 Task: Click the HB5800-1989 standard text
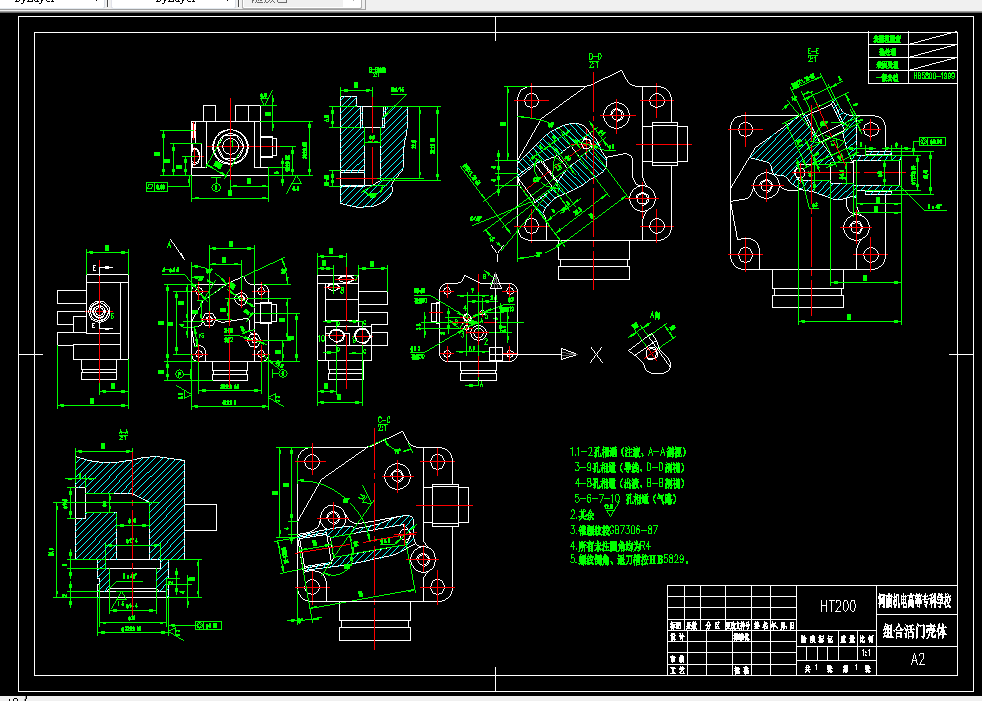point(934,75)
